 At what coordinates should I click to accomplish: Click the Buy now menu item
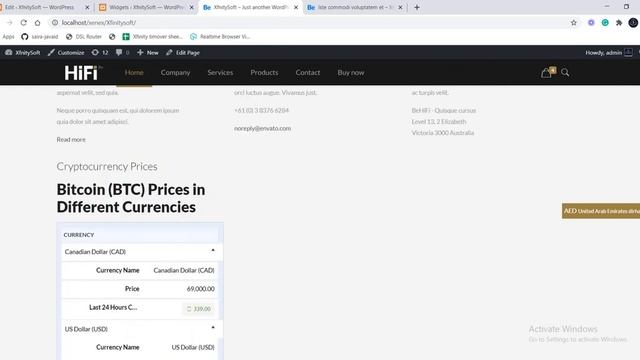(x=351, y=73)
